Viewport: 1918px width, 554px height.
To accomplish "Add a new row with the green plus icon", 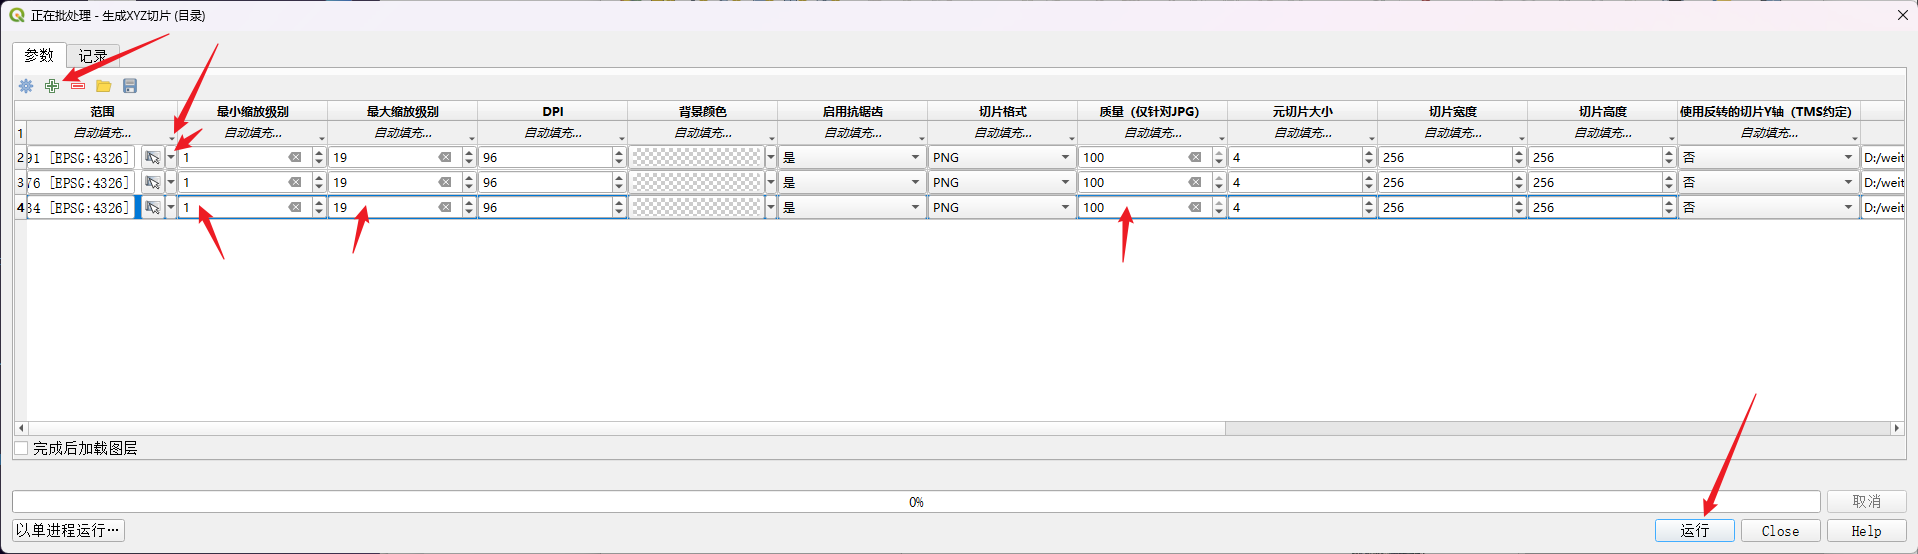I will coord(52,86).
